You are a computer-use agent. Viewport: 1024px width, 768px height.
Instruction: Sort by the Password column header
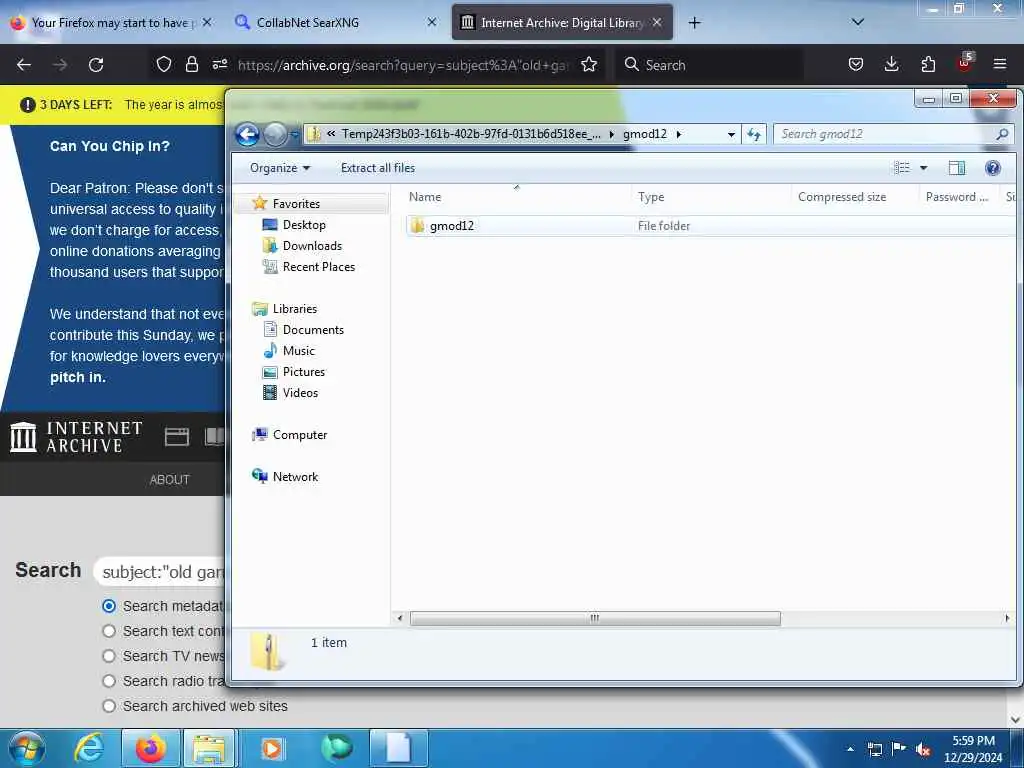(x=957, y=197)
